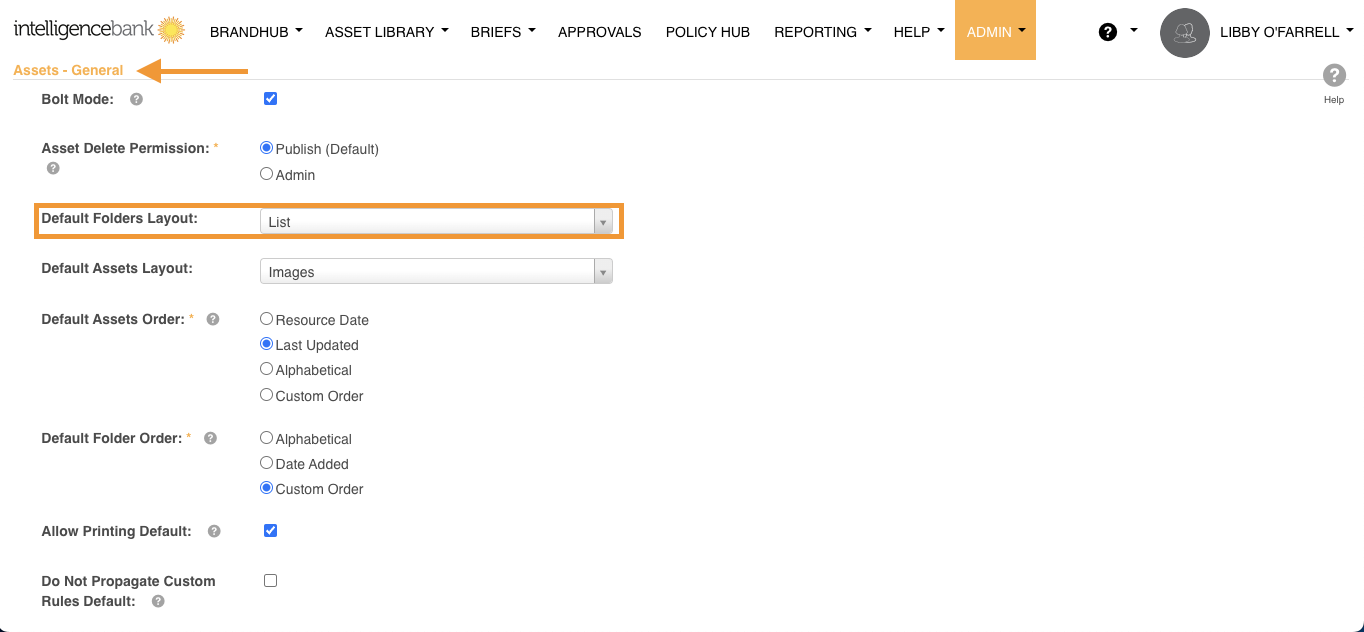Click the Asset Delete Permission info icon
Viewport: 1364px width, 632px height.
53,168
